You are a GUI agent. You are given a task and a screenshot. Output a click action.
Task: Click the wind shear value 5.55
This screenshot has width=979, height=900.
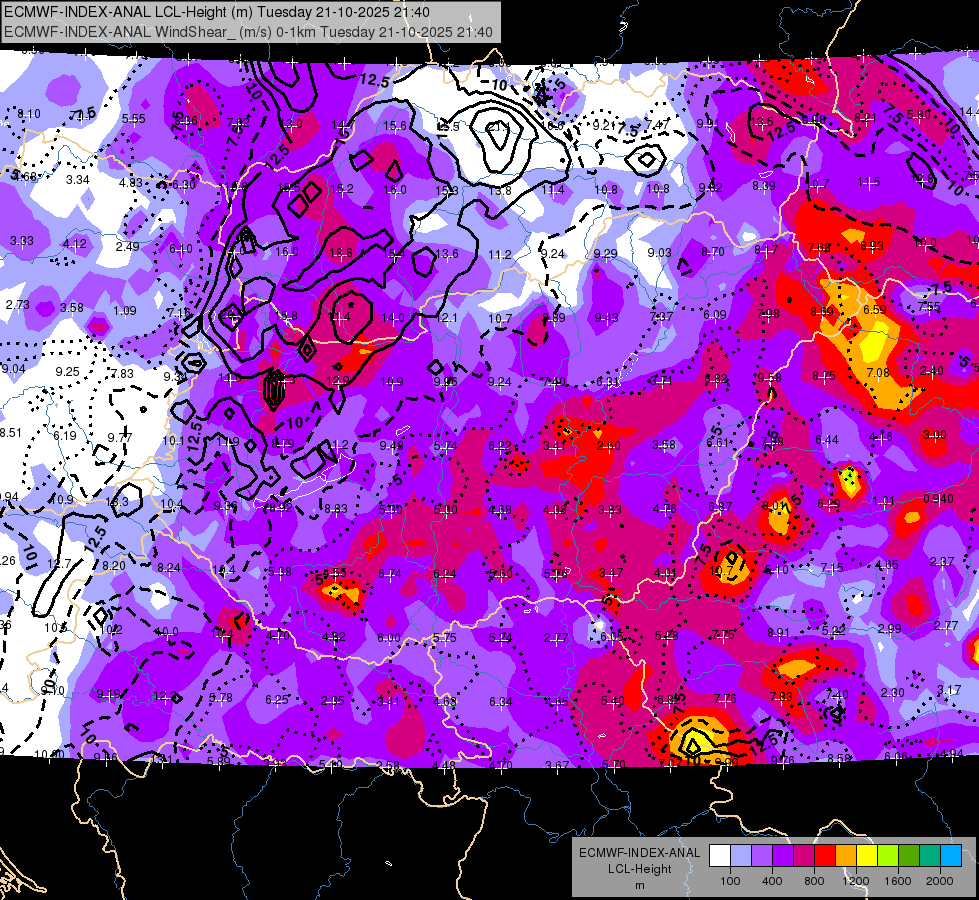(134, 118)
